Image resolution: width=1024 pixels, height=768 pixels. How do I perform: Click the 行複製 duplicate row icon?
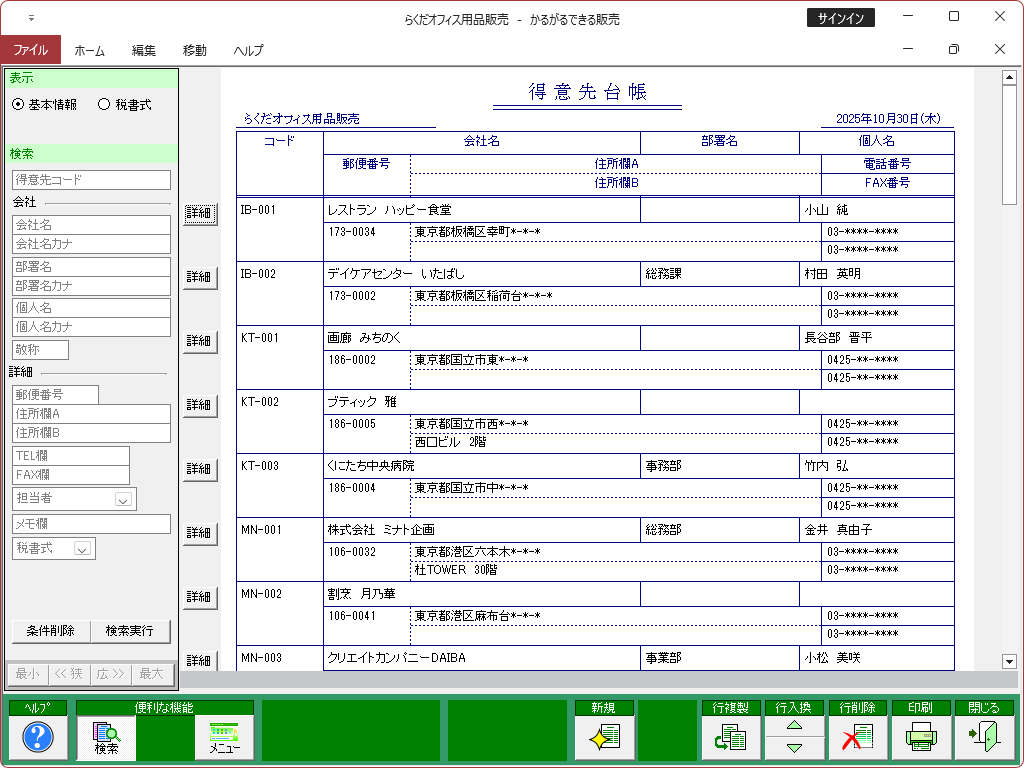click(x=731, y=738)
